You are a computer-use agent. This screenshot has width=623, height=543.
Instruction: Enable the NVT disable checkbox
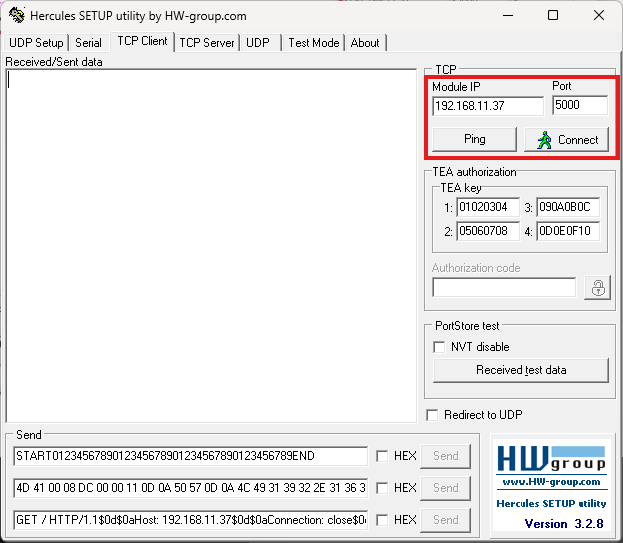pyautogui.click(x=439, y=347)
